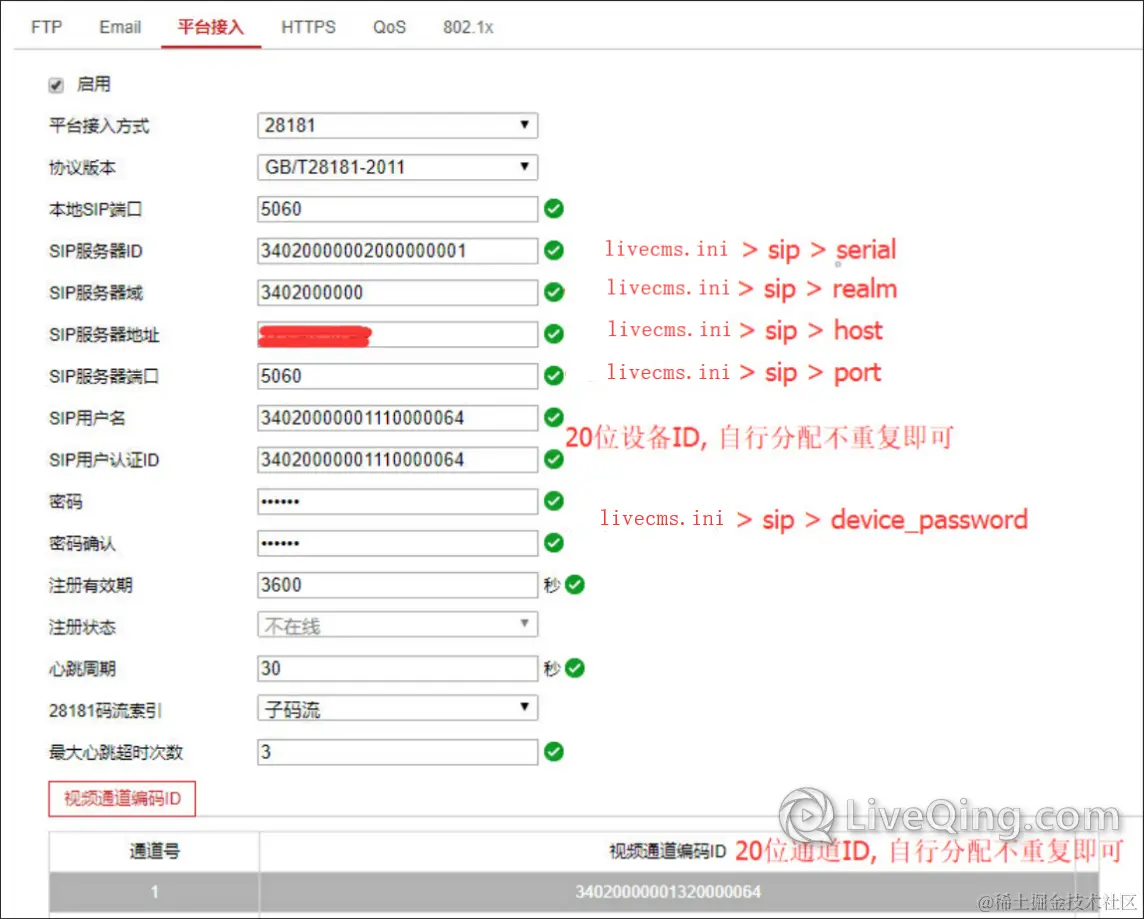Click the green checkmark after 注册有效期 seconds

(x=575, y=585)
